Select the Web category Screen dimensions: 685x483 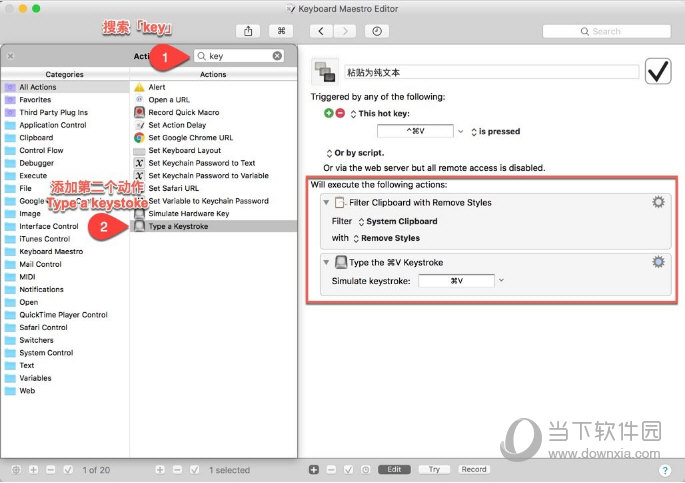point(65,391)
